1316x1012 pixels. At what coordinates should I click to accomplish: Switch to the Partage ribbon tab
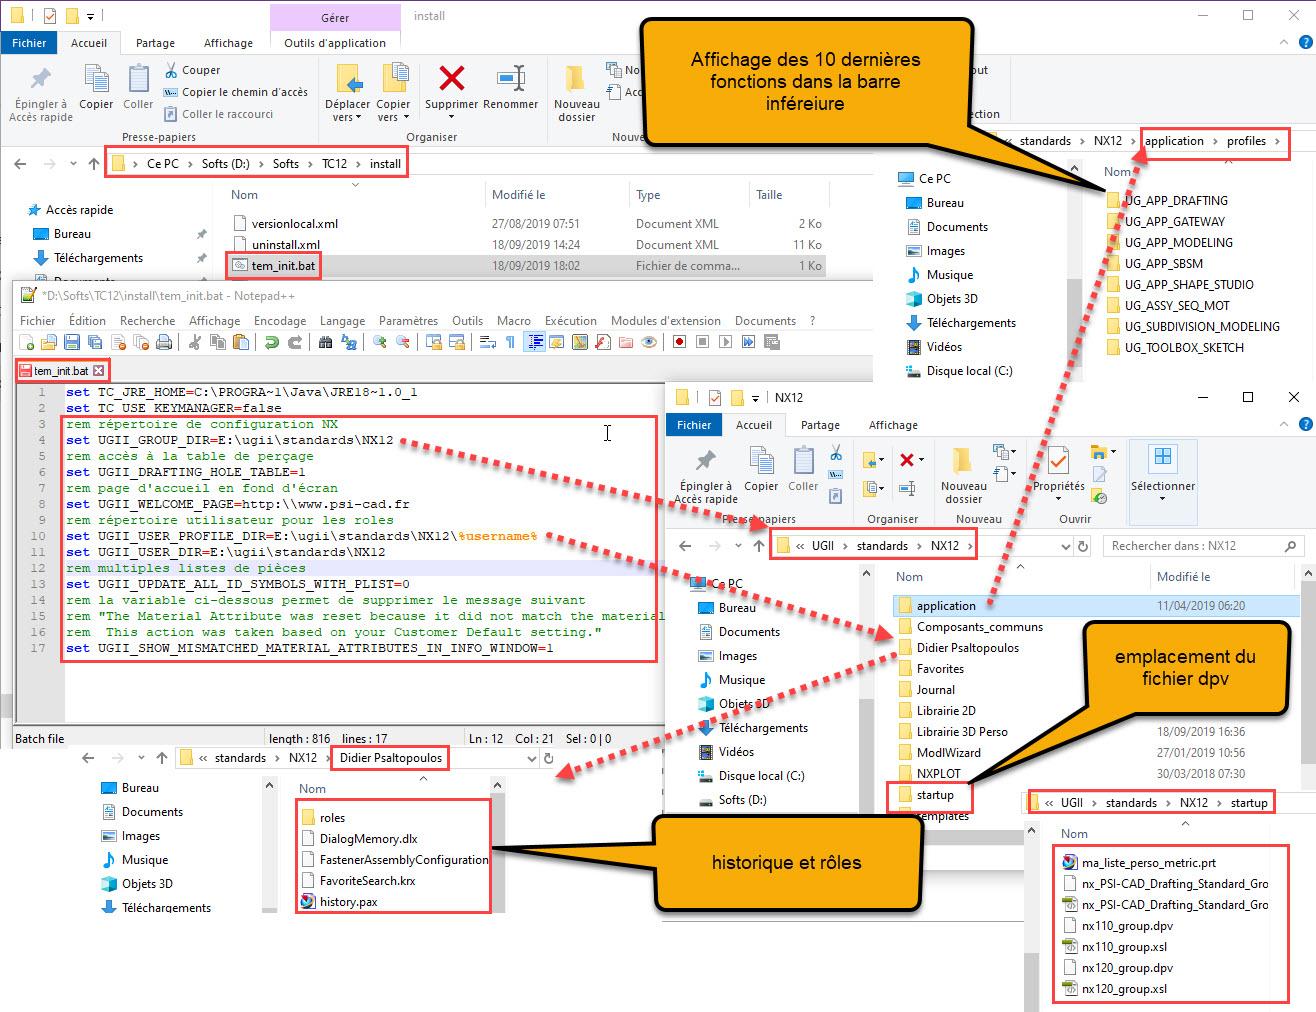[155, 43]
